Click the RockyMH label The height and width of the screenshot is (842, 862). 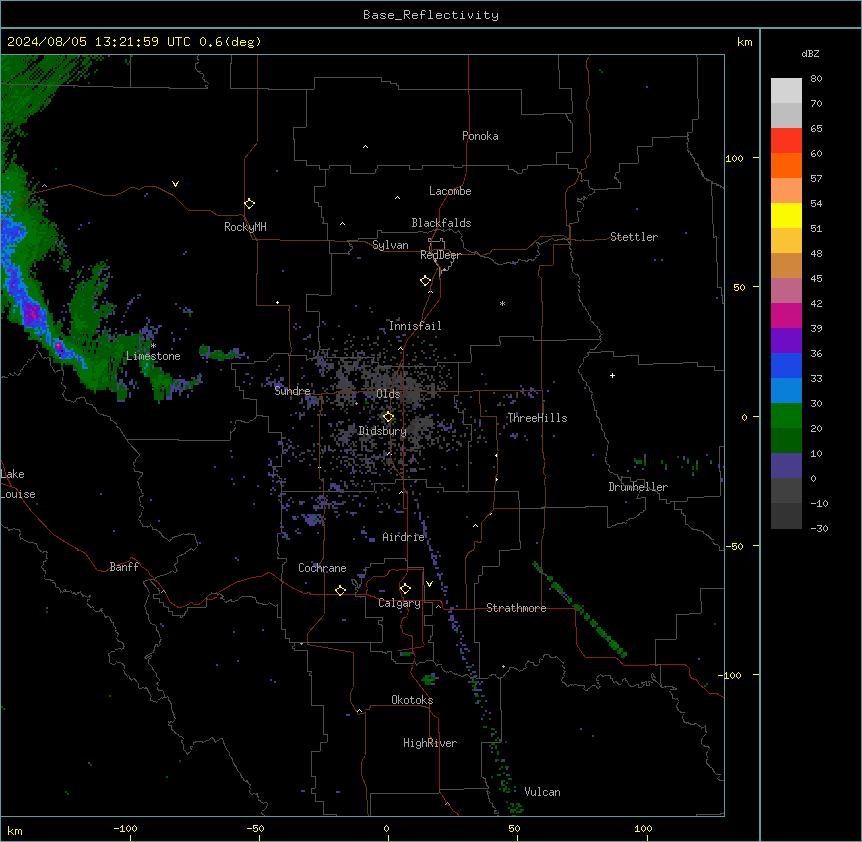[245, 227]
